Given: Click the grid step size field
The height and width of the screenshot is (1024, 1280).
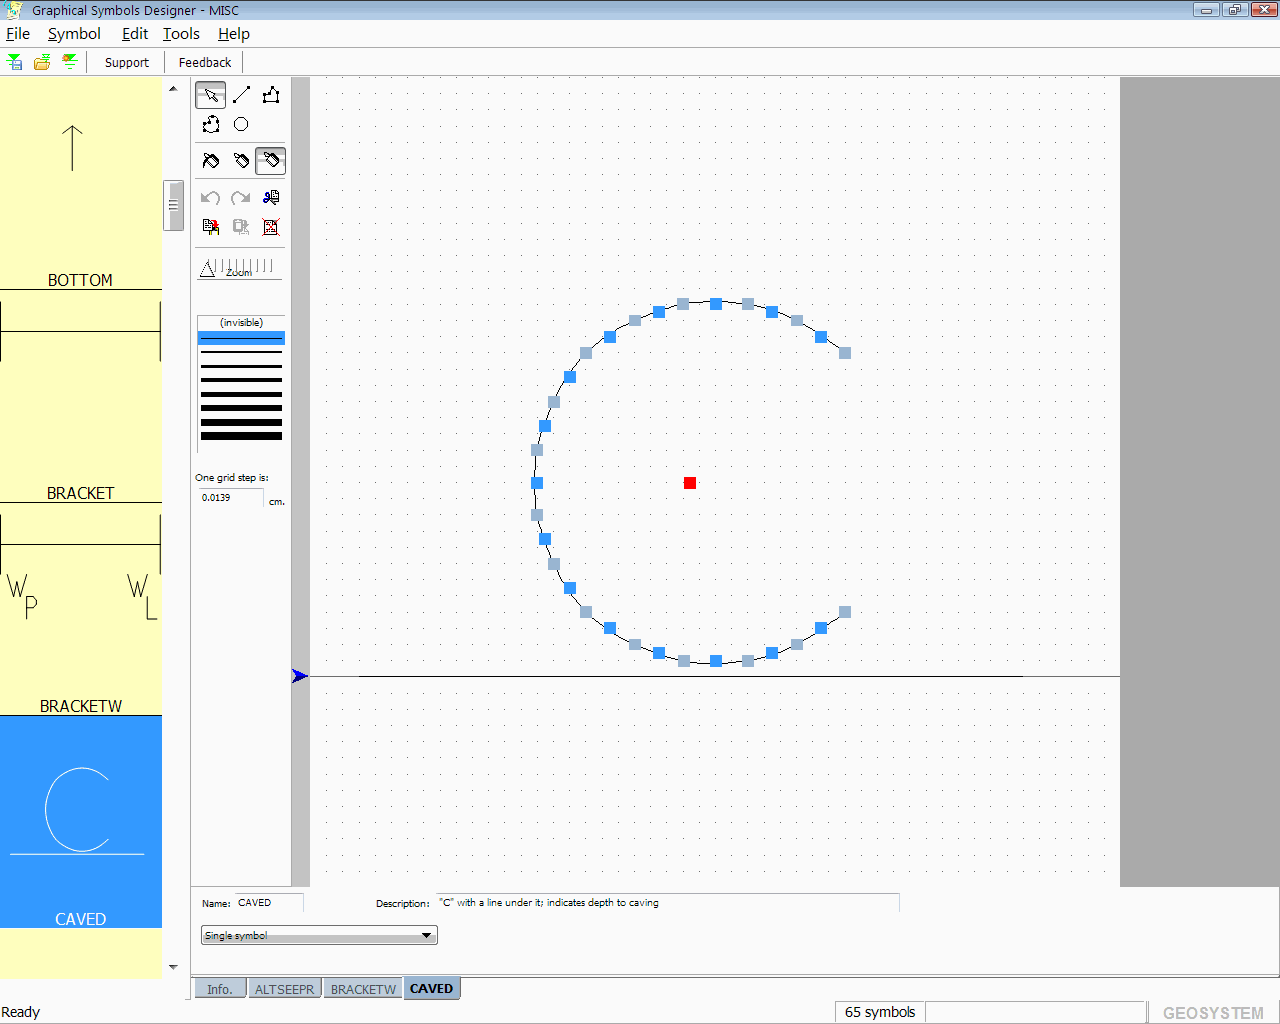Looking at the screenshot, I should pos(230,498).
